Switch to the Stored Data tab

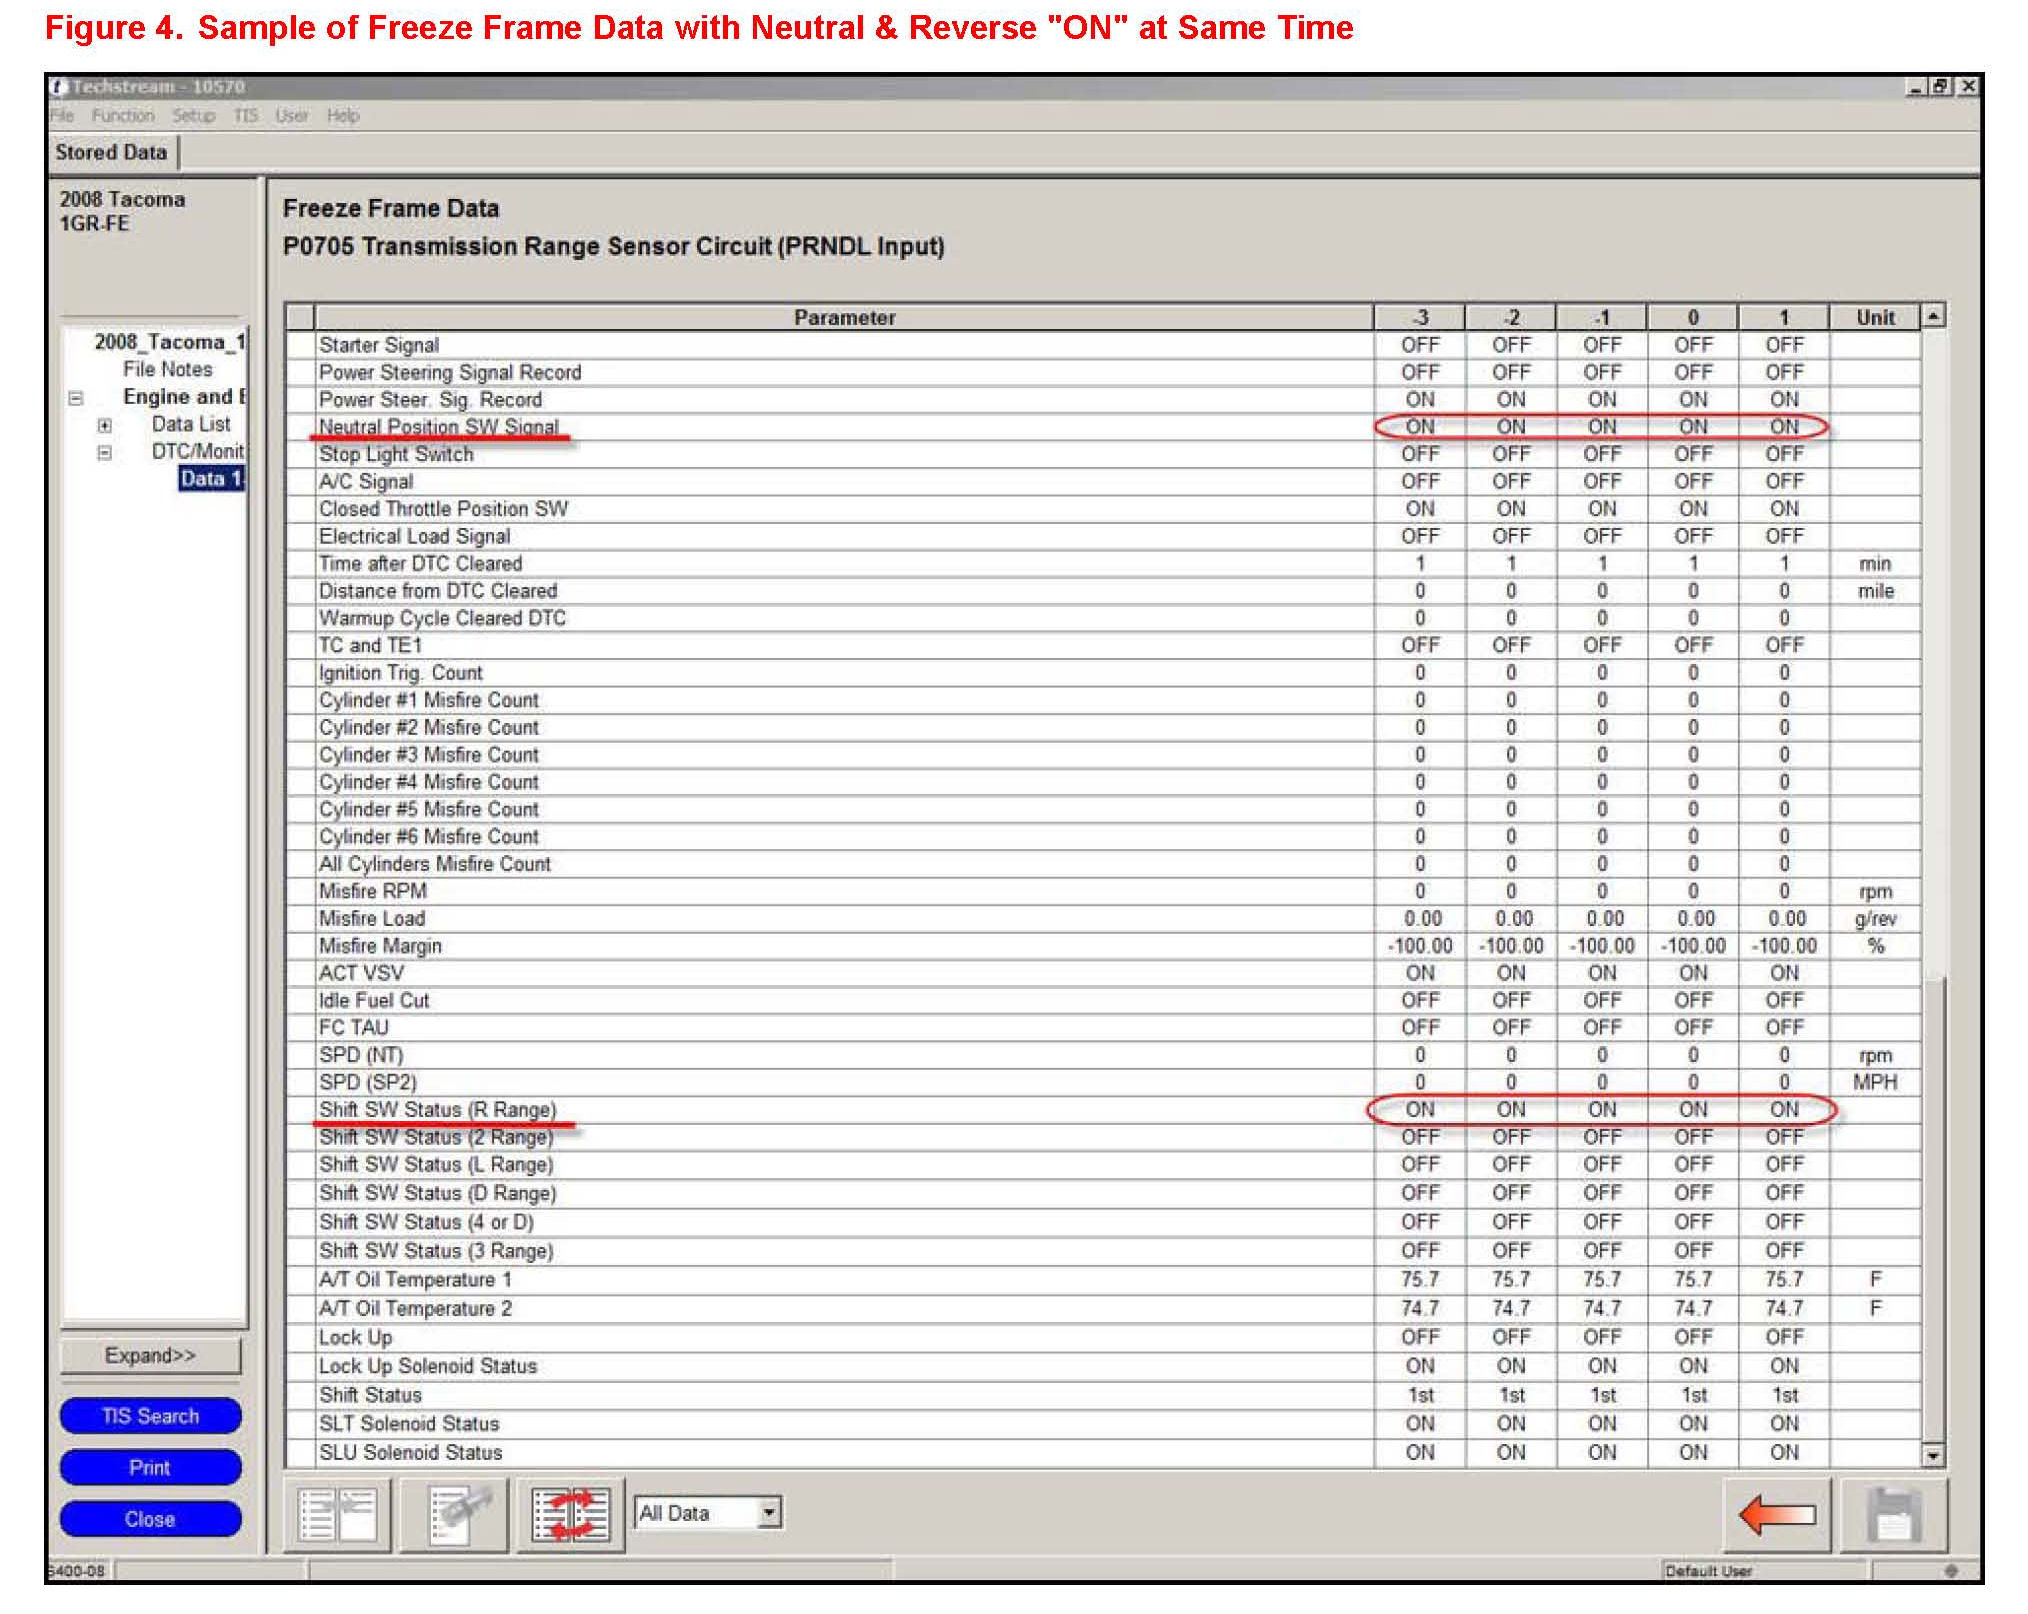pyautogui.click(x=111, y=153)
